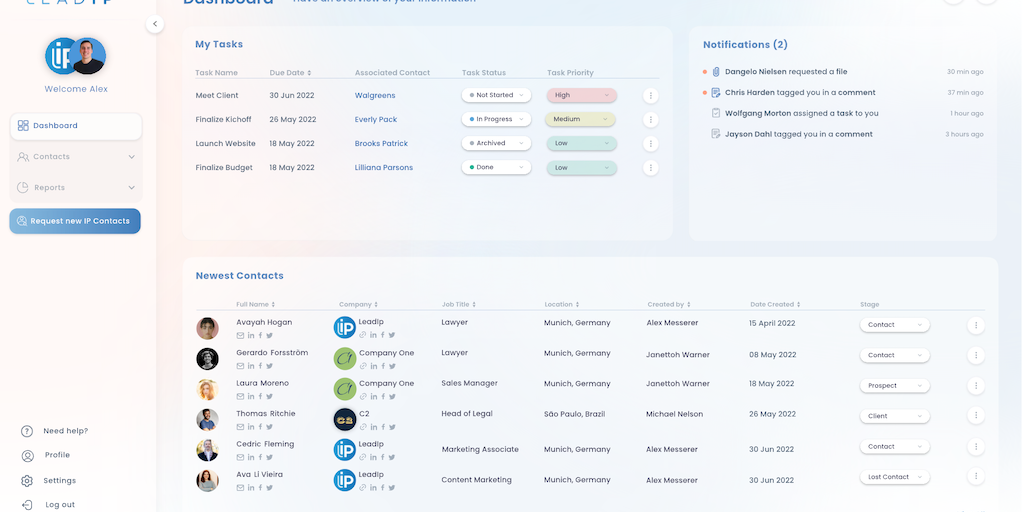Viewport: 1024px width, 512px height.
Task: Open the Not Started status dropdown
Action: (496, 96)
